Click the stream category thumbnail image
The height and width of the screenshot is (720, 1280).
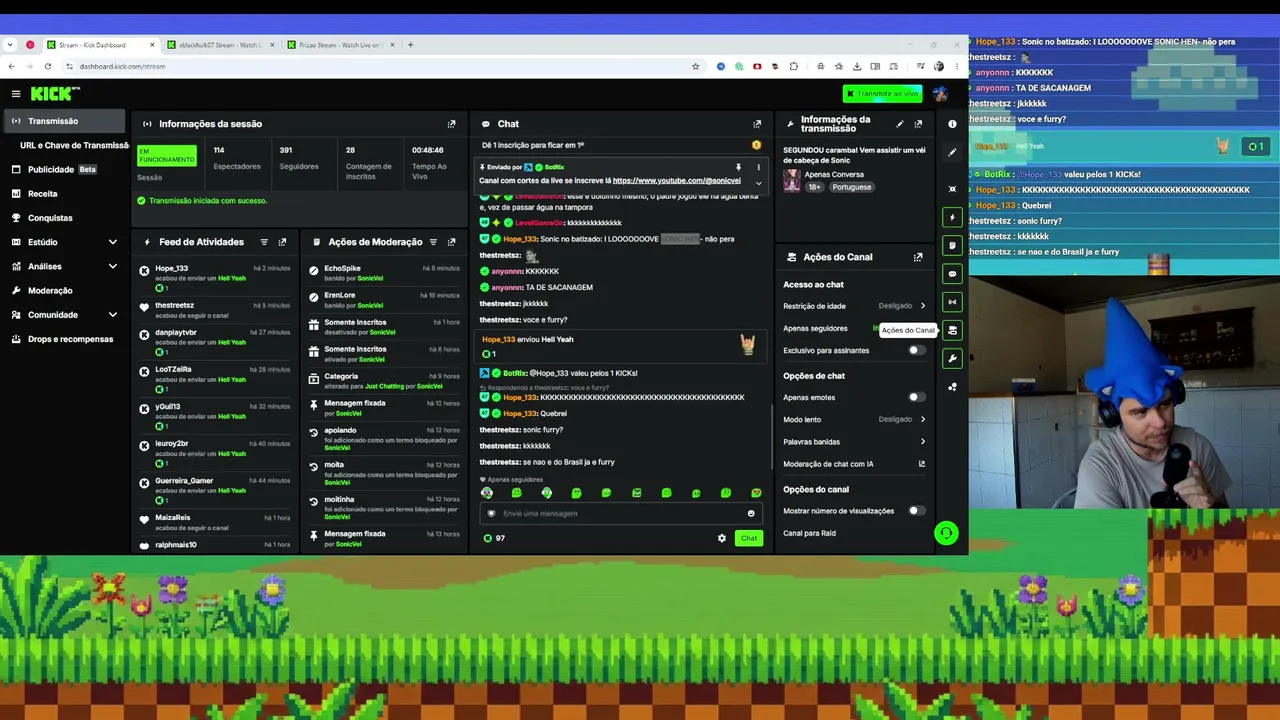click(x=792, y=181)
